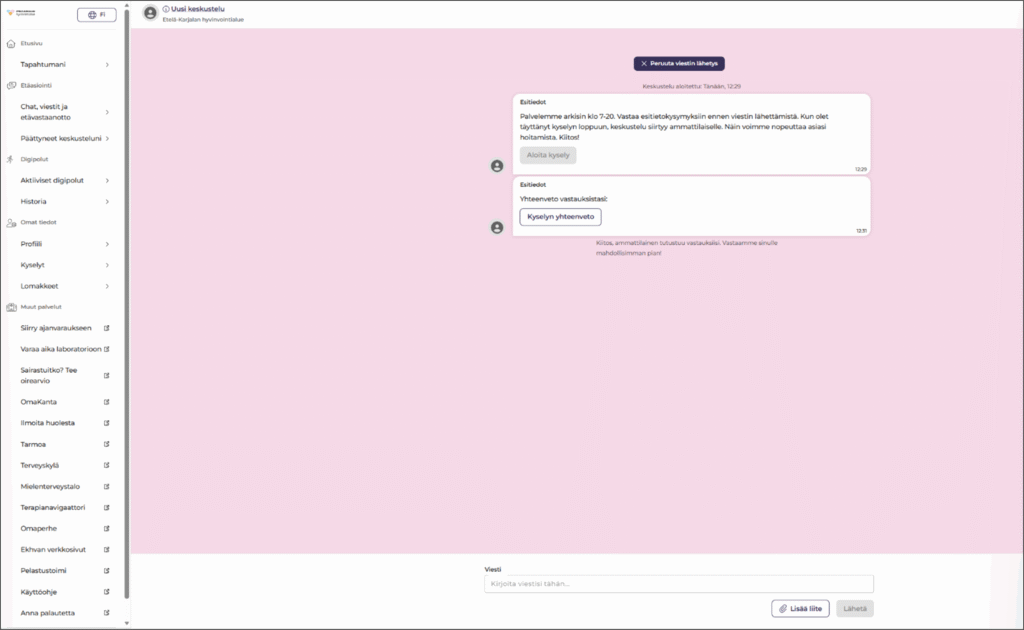Open the Lomakkeet menu item
This screenshot has width=1024, height=630.
coord(64,286)
